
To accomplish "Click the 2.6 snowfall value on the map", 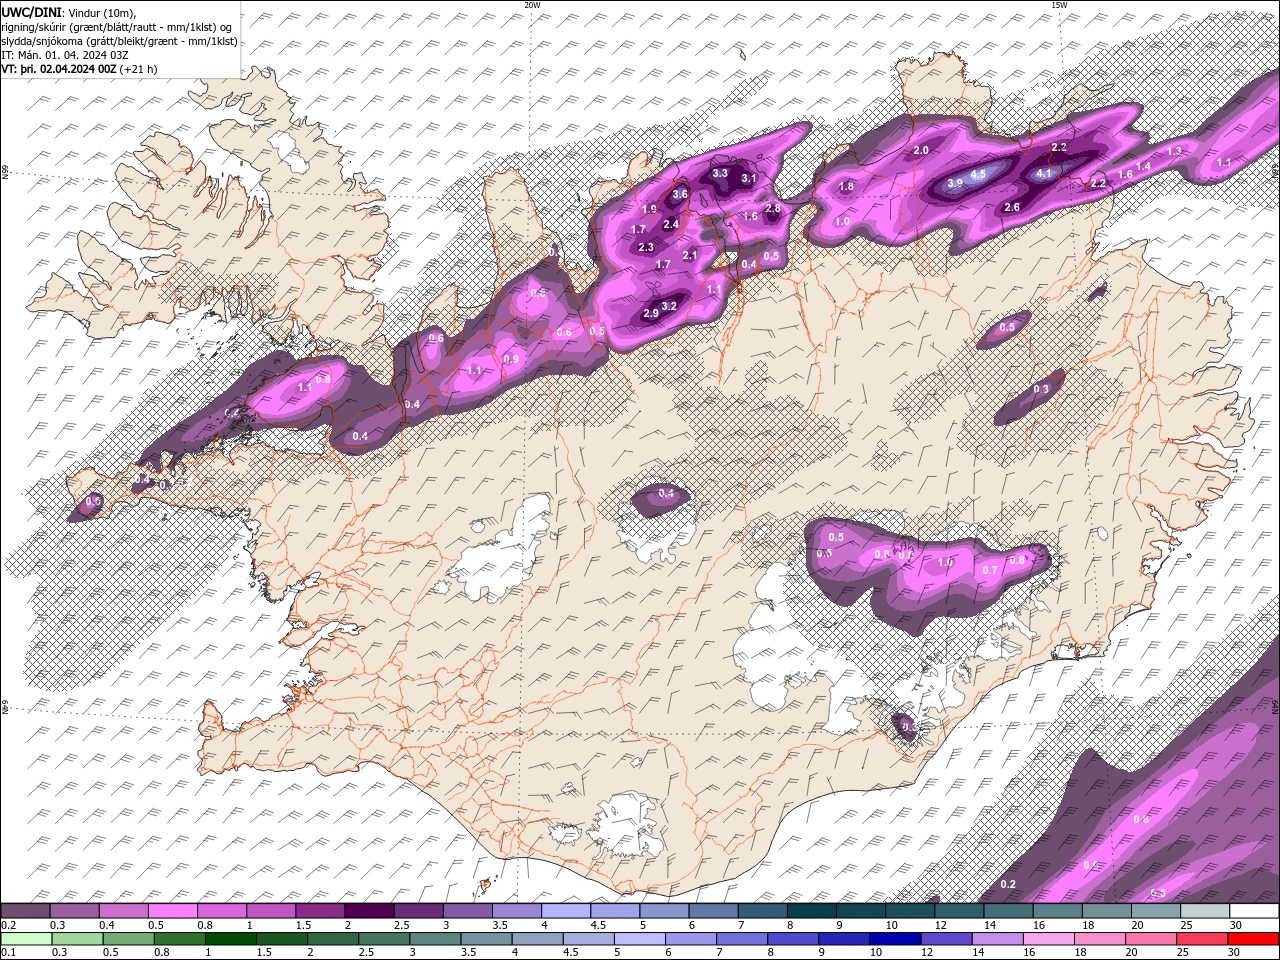I will pos(1012,207).
